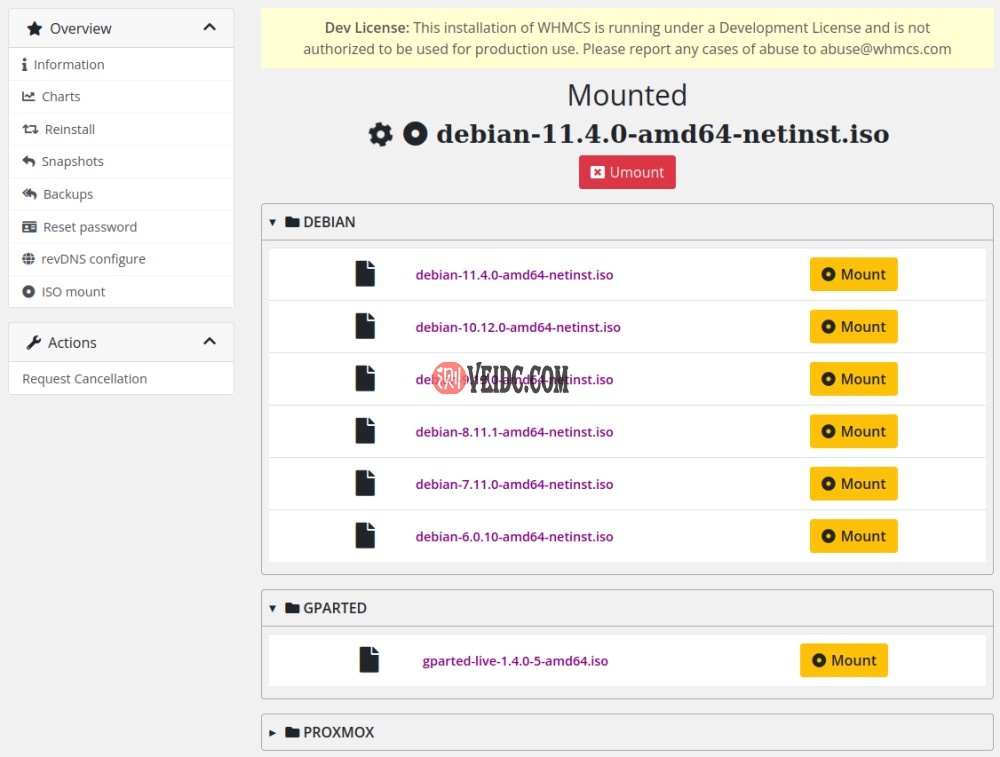Mount debian-7.11.0-amd64-netinst.iso

click(x=853, y=483)
